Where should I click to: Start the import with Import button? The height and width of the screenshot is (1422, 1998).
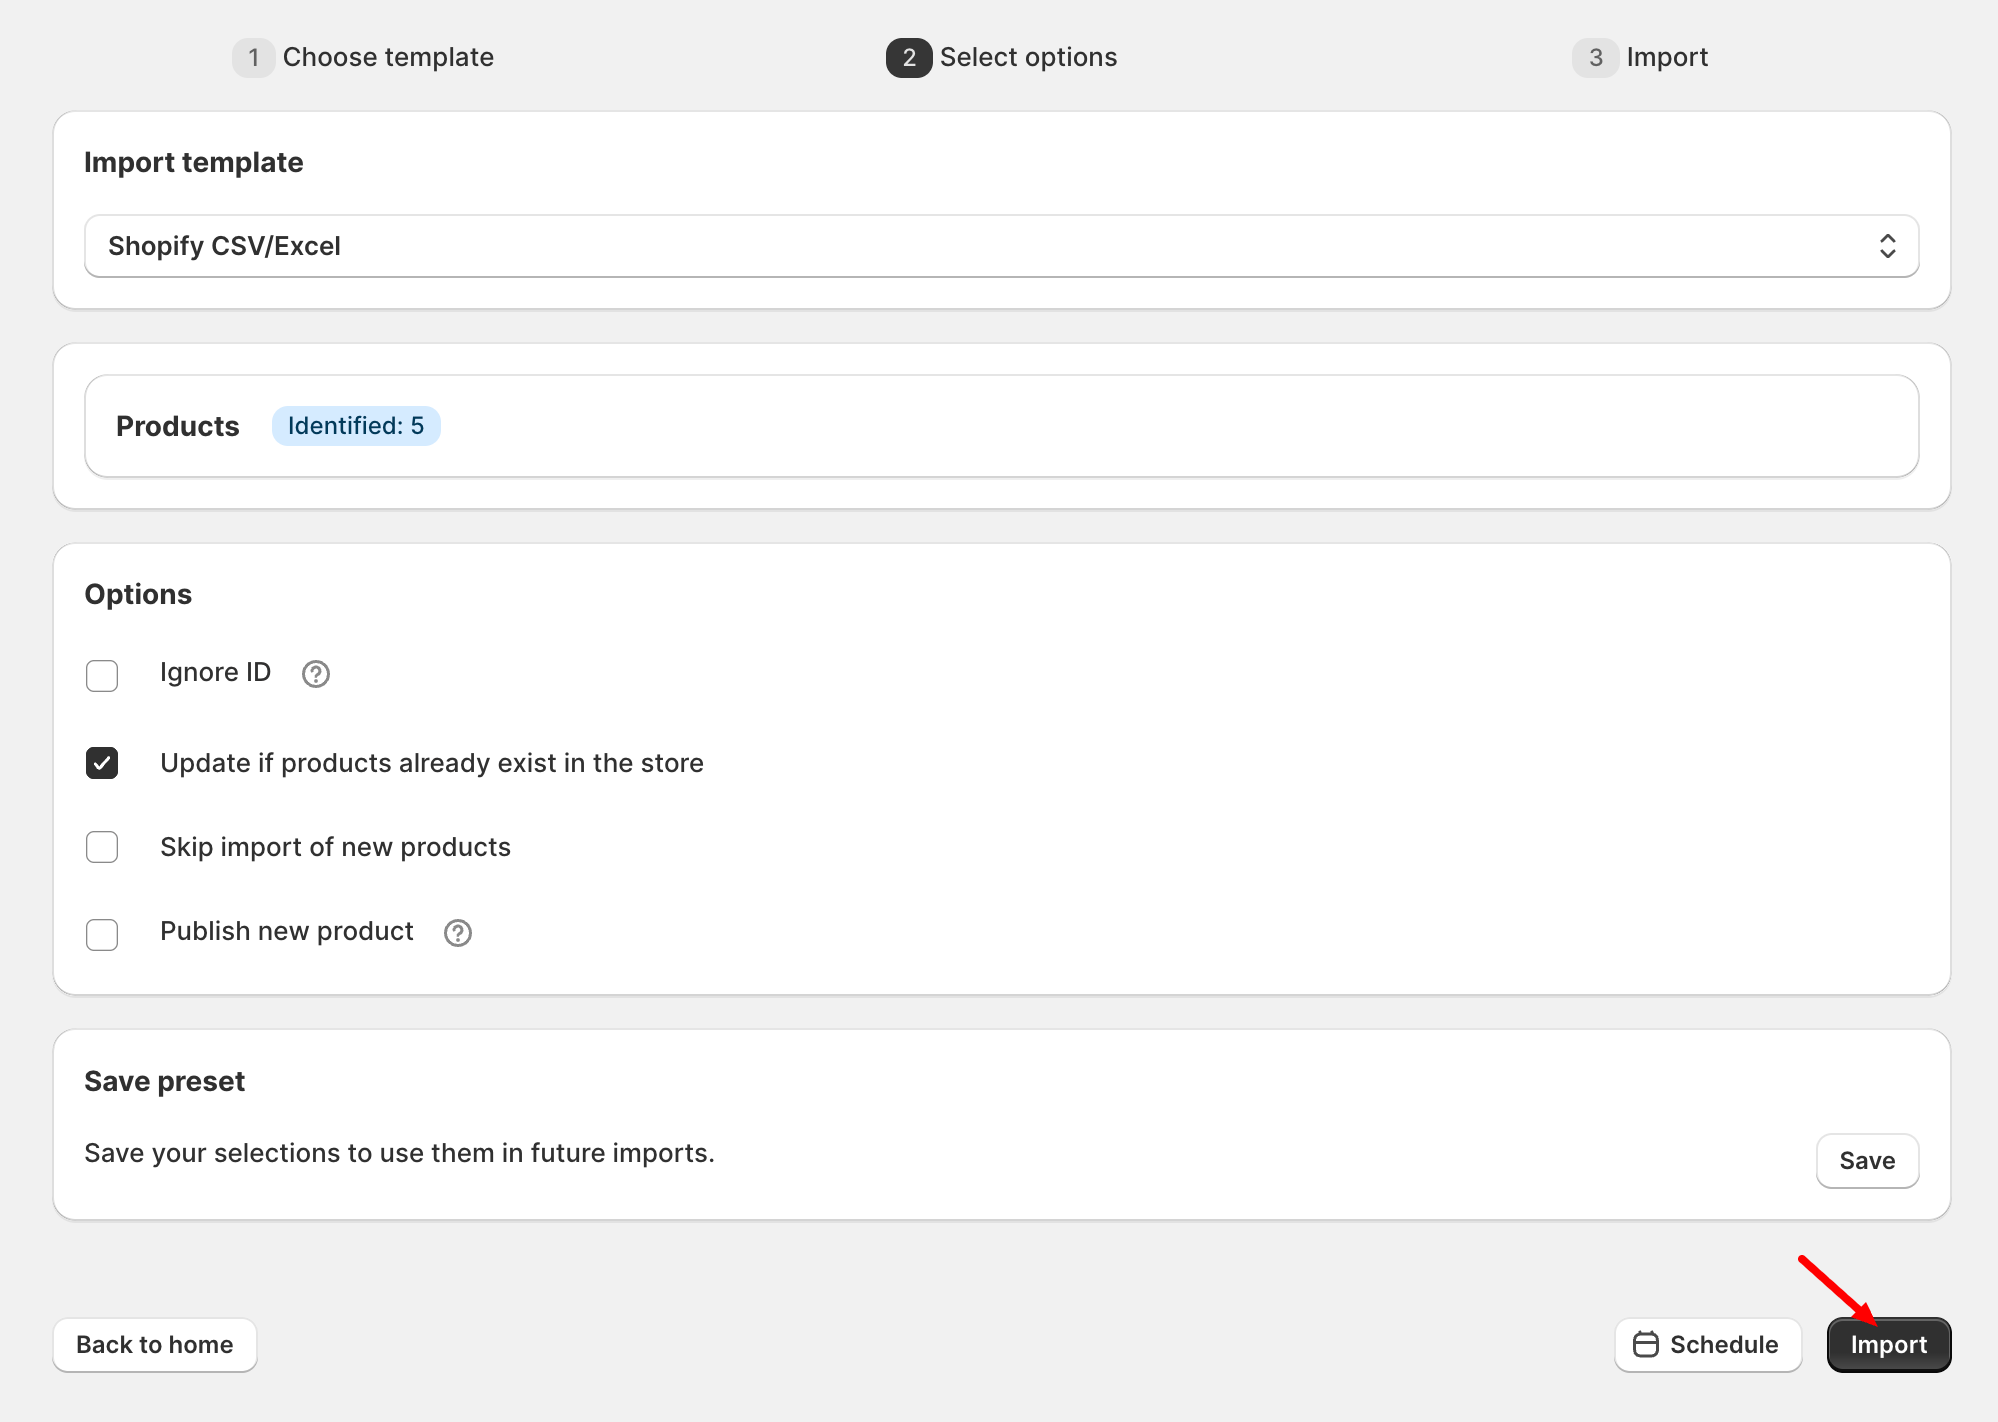[x=1889, y=1345]
